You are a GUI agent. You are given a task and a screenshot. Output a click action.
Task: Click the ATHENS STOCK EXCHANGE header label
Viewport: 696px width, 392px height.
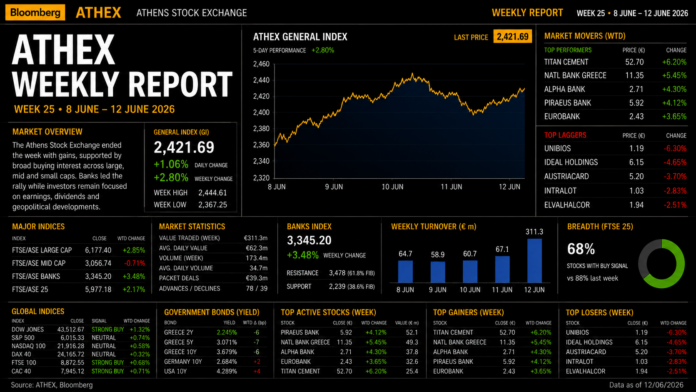click(191, 13)
